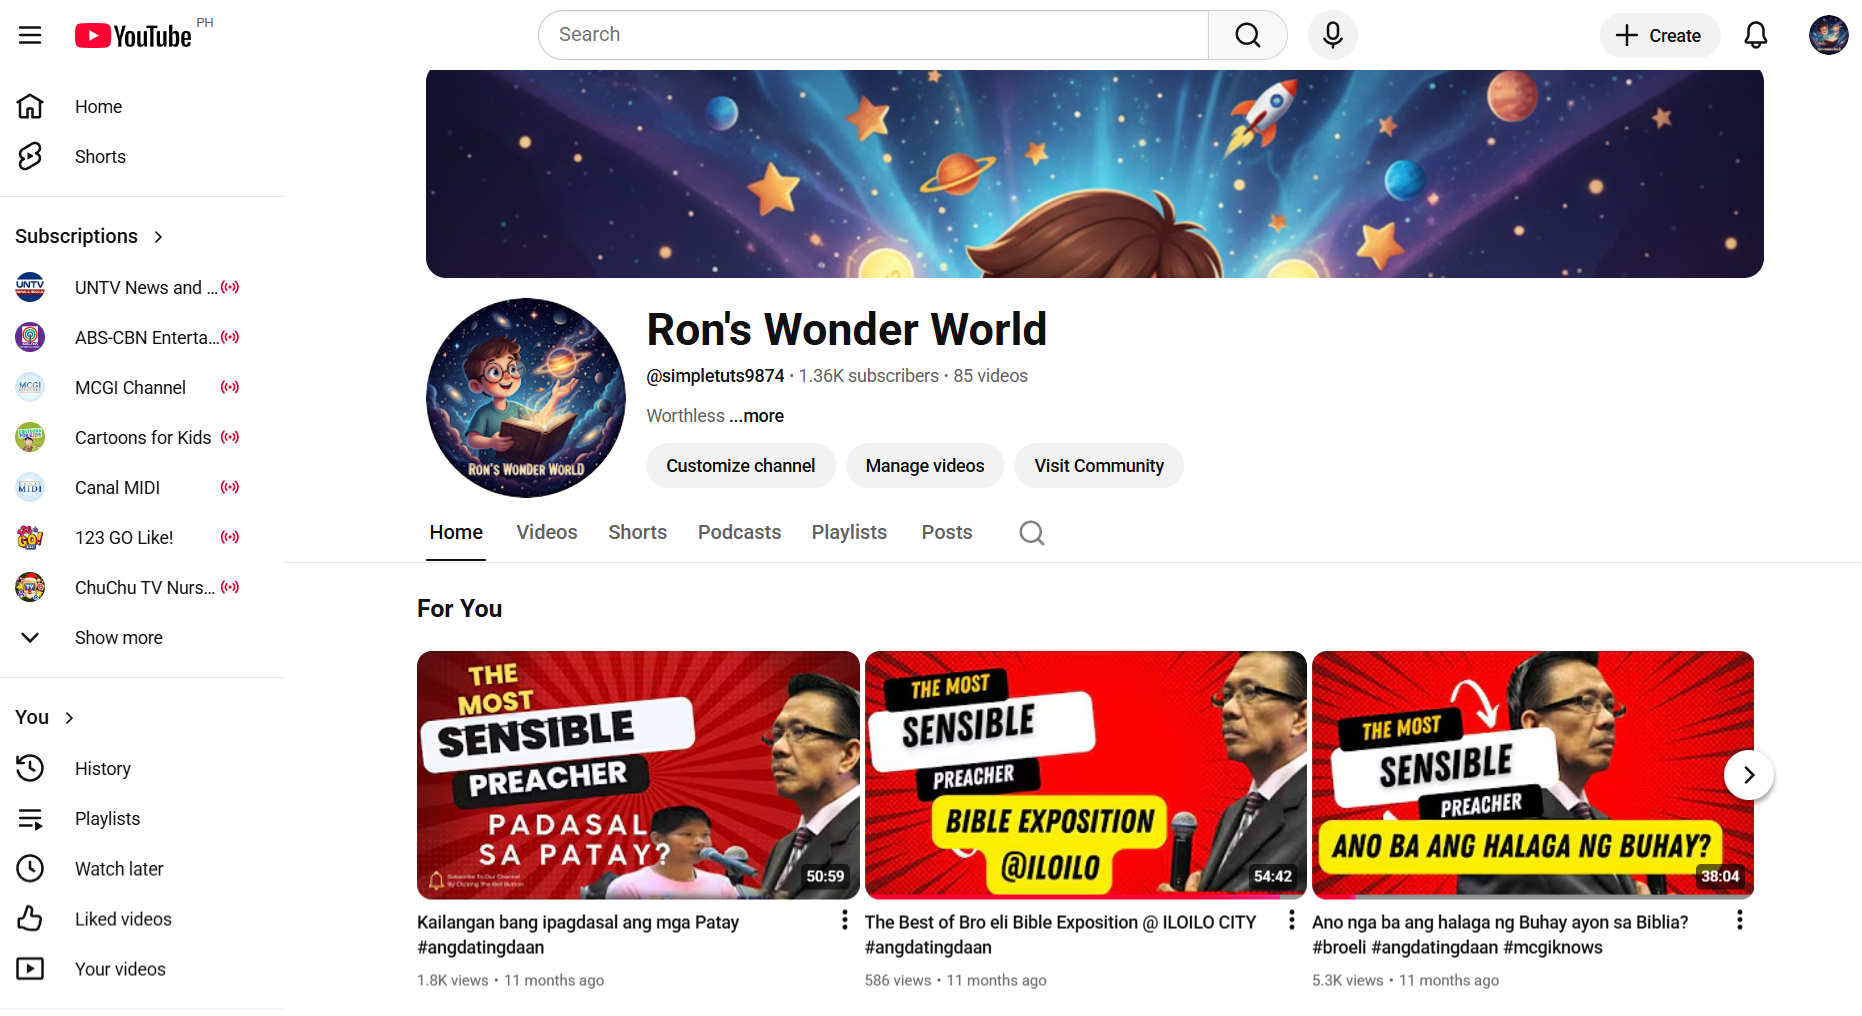Show next videos in For You carousel
Viewport: 1862px width, 1016px height.
click(x=1749, y=775)
